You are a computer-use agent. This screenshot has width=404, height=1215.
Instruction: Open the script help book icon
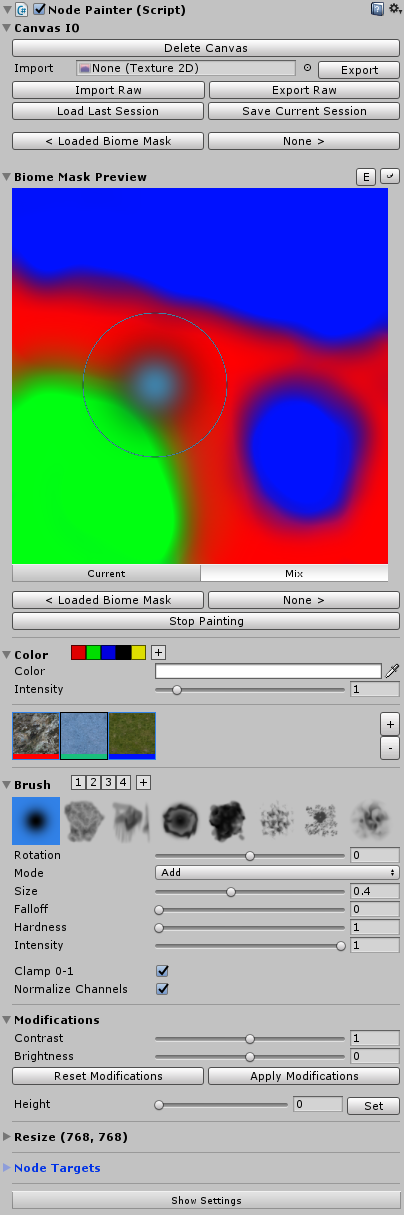377,9
